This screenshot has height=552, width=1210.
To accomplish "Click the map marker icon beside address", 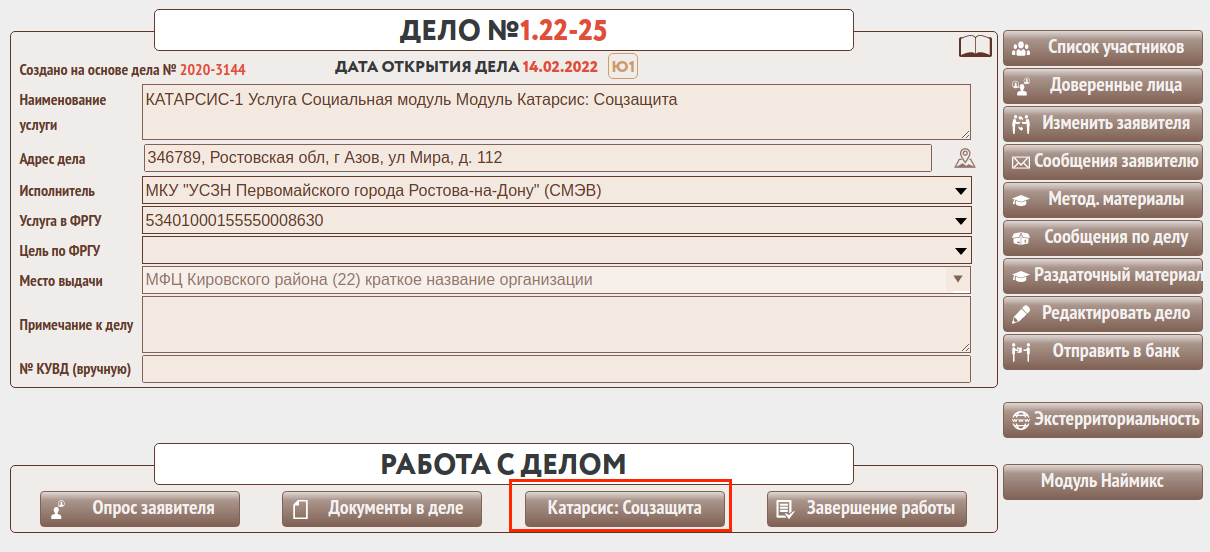I will (x=964, y=158).
